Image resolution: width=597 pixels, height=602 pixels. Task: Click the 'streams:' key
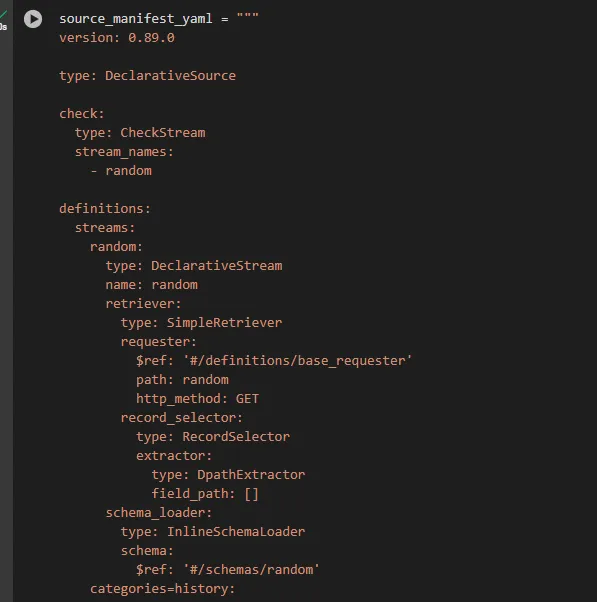(x=105, y=228)
